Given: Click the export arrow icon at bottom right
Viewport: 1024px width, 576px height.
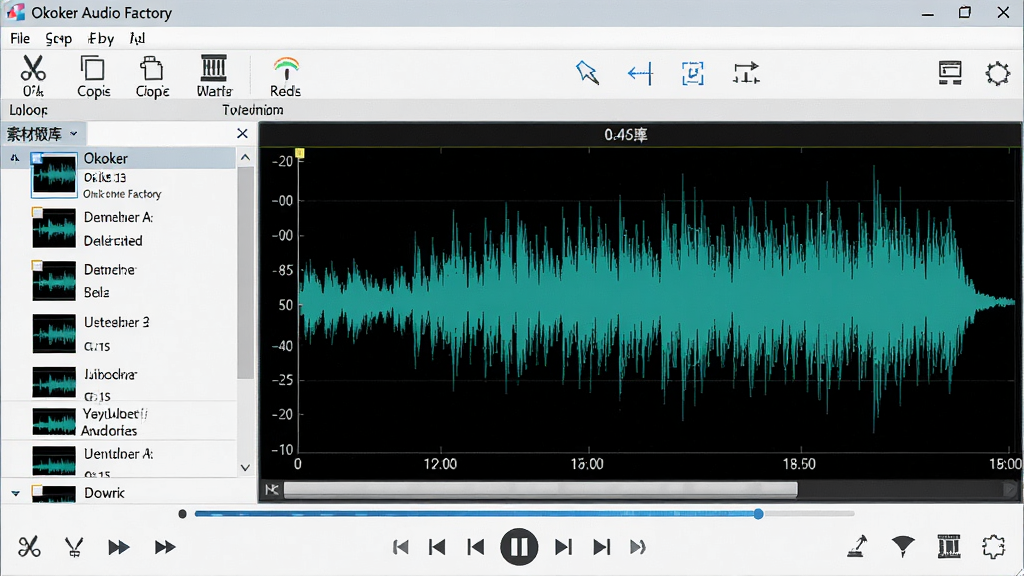Looking at the screenshot, I should tap(857, 546).
